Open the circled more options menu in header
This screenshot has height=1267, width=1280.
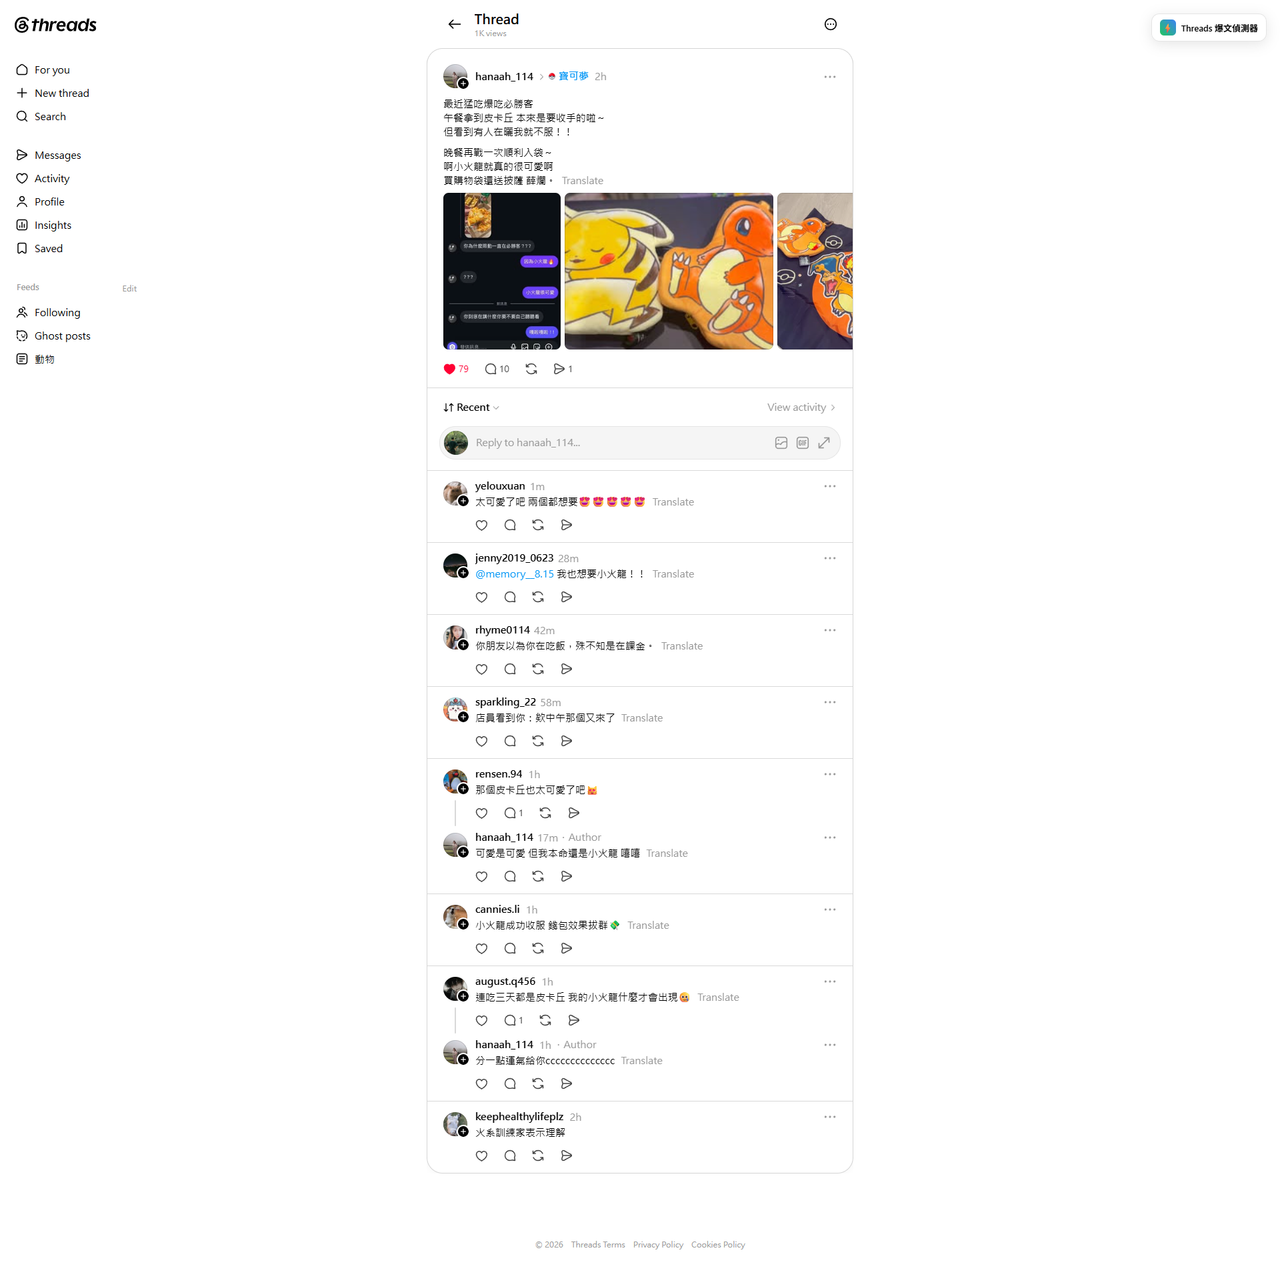click(830, 24)
